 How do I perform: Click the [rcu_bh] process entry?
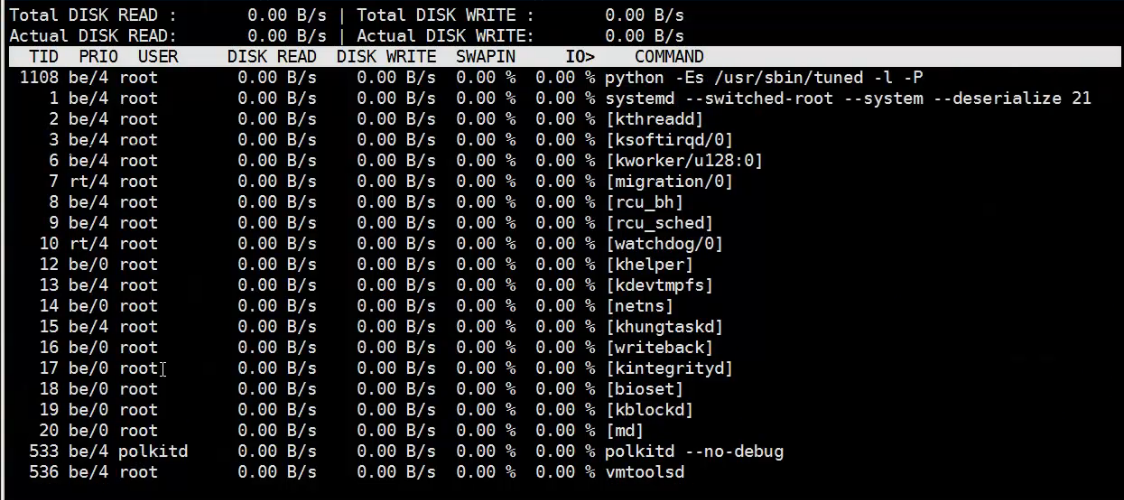click(644, 202)
